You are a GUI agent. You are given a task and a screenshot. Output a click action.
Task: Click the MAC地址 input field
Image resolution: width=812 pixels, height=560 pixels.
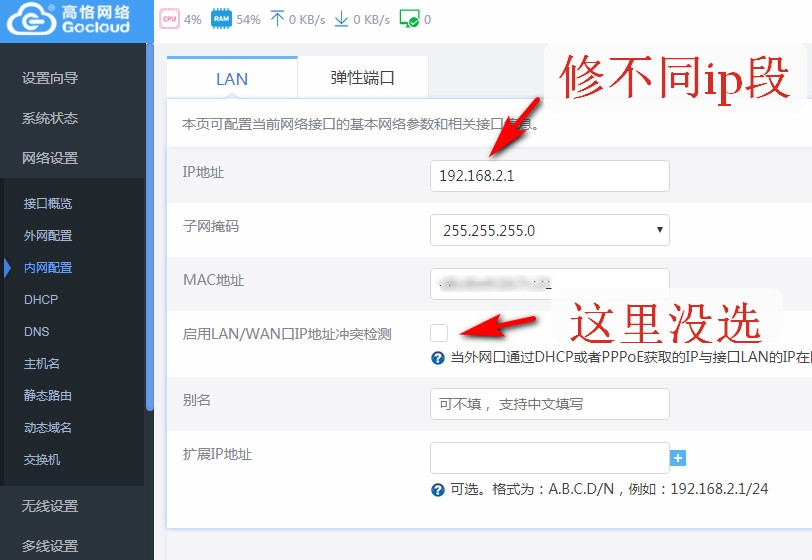[549, 284]
